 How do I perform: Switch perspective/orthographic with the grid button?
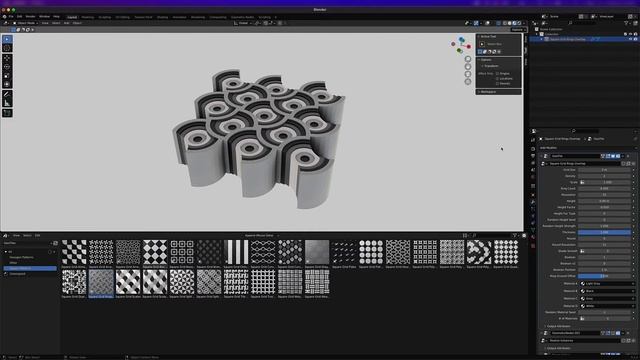468,81
